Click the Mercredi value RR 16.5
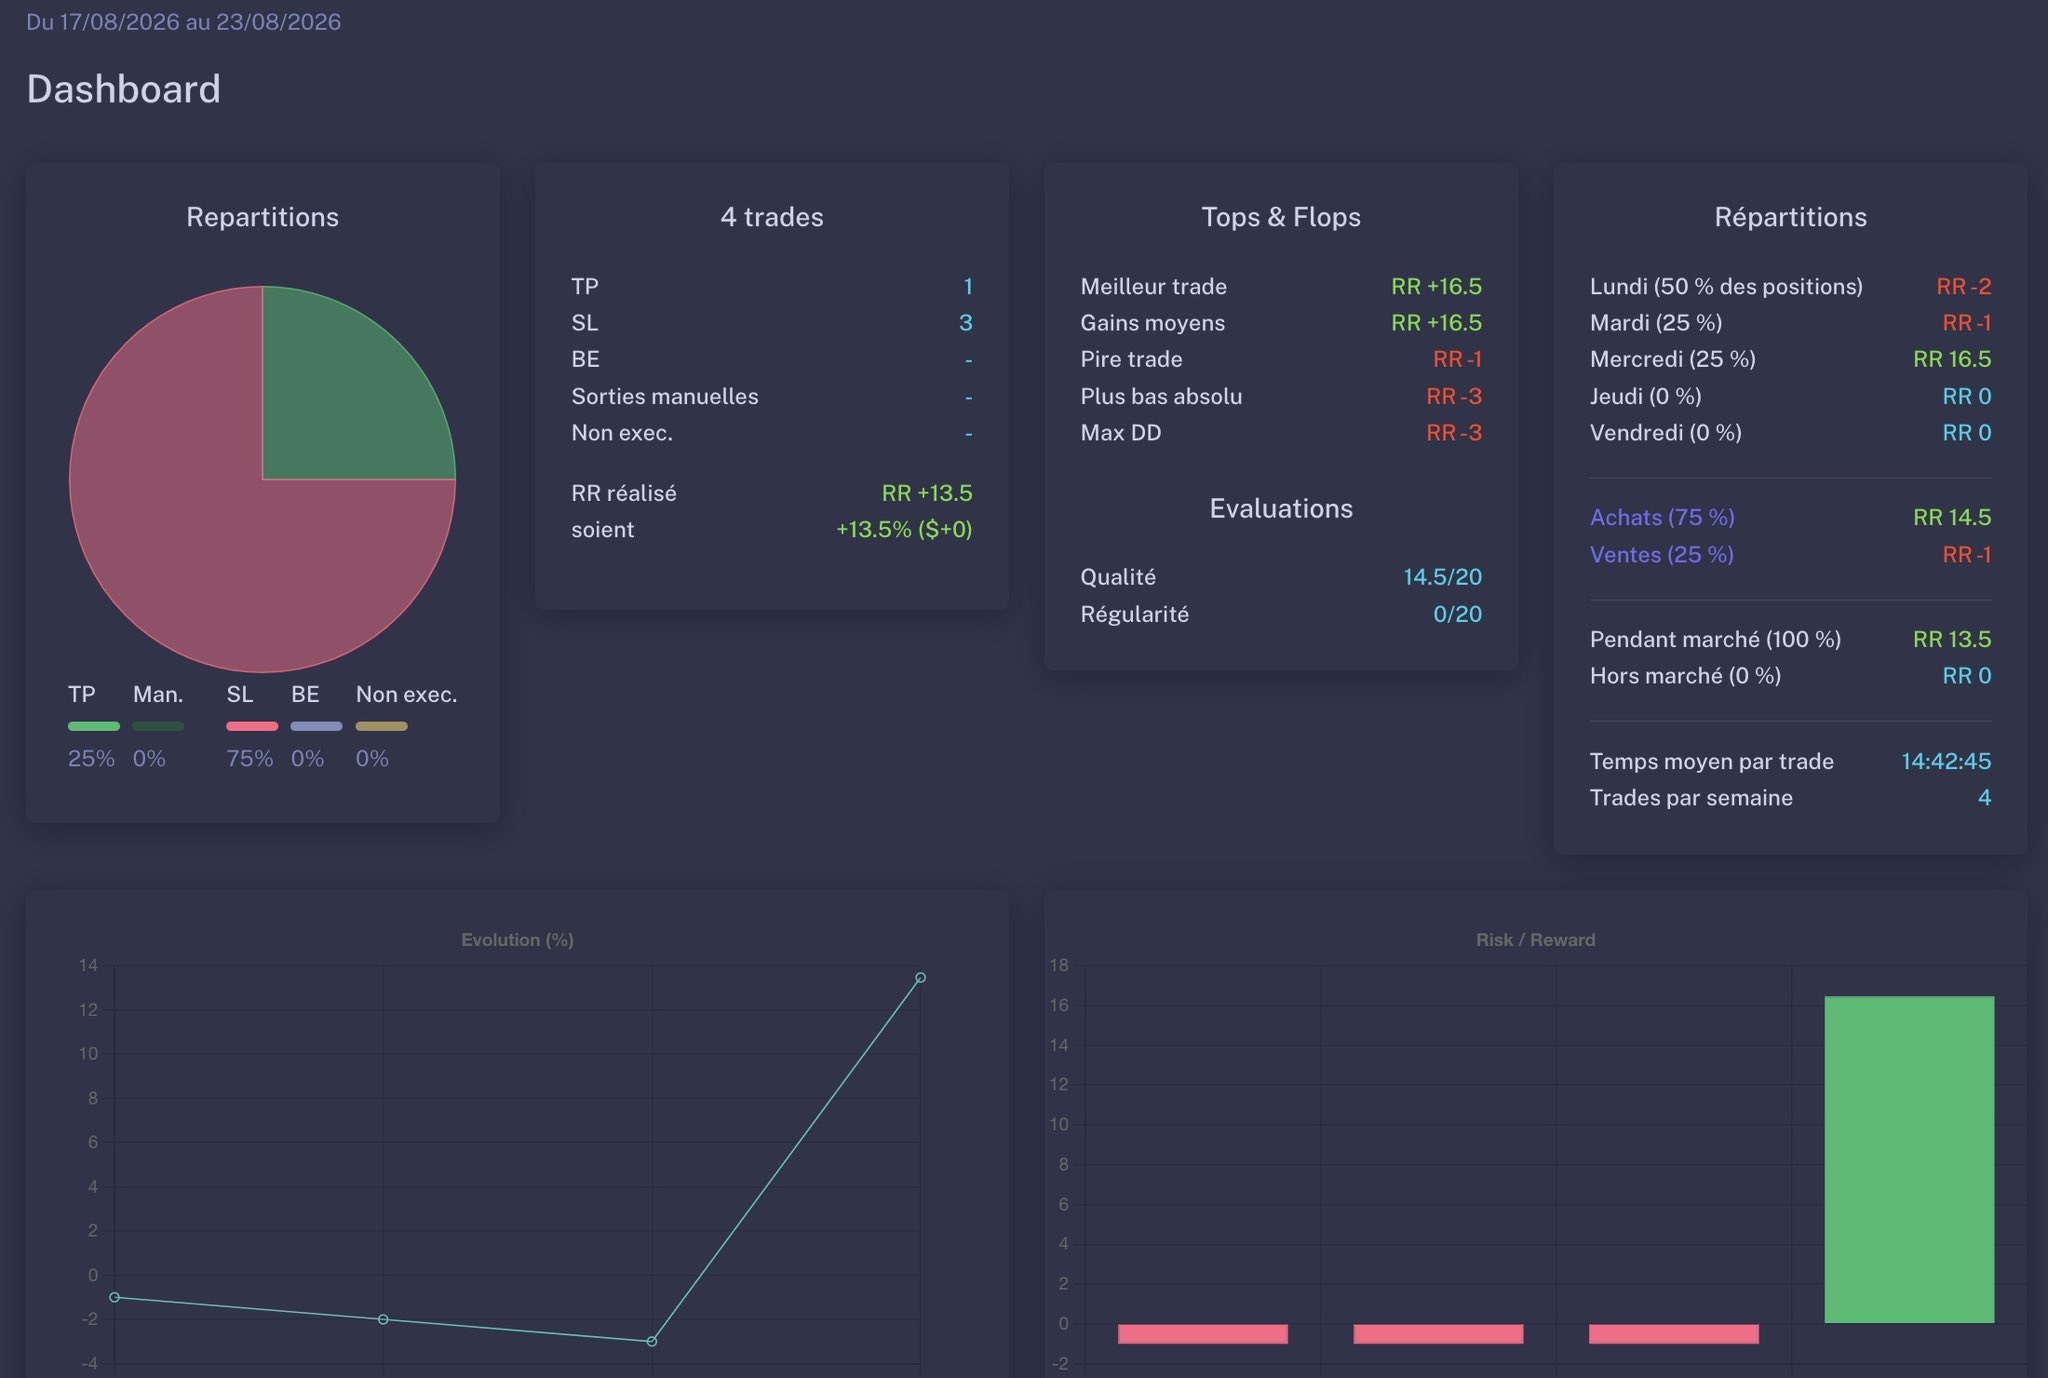Viewport: 2048px width, 1378px height. [1952, 359]
